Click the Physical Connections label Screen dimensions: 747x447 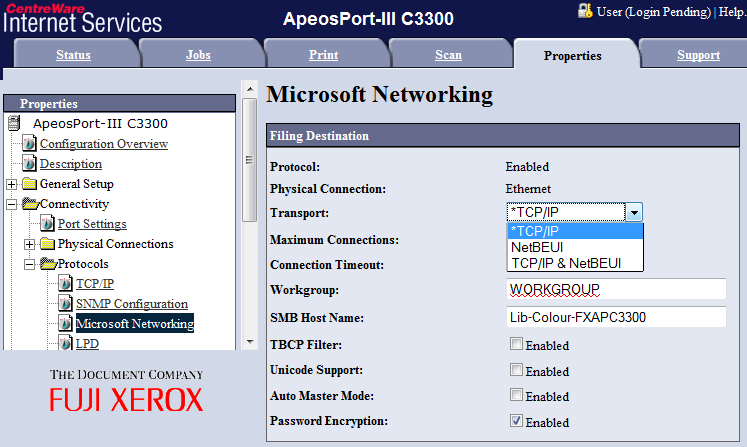click(116, 244)
